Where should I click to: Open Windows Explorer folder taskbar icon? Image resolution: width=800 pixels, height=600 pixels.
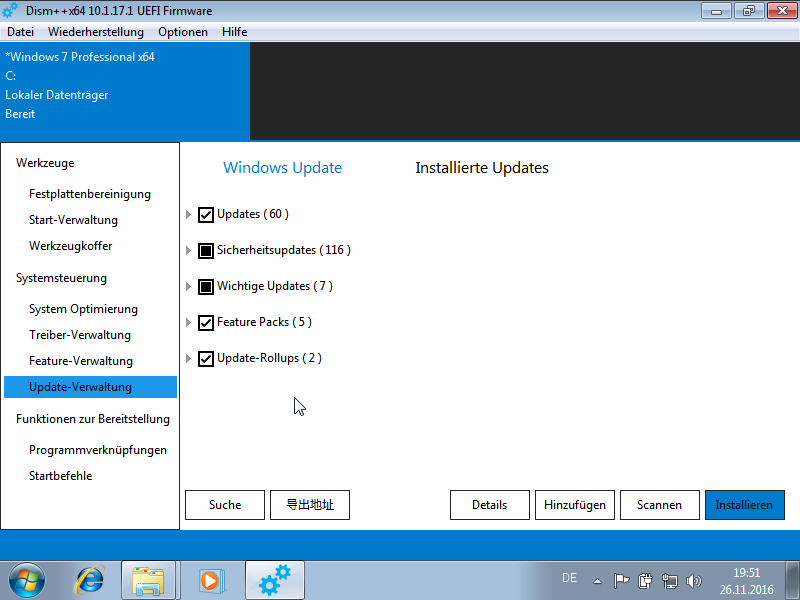(148, 581)
